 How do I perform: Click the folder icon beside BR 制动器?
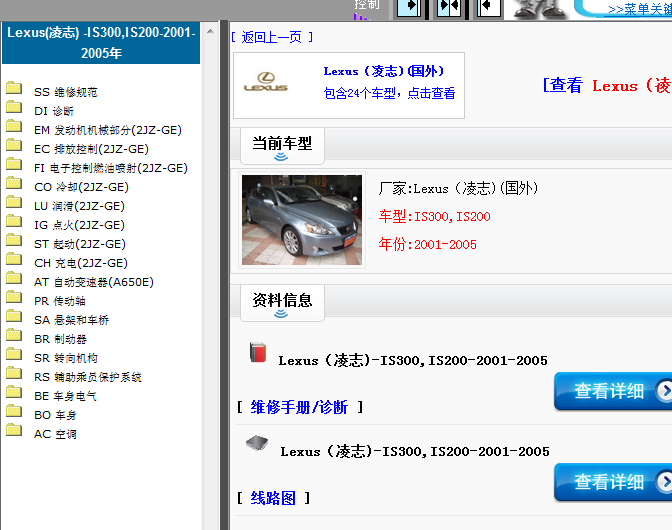[x=14, y=335]
